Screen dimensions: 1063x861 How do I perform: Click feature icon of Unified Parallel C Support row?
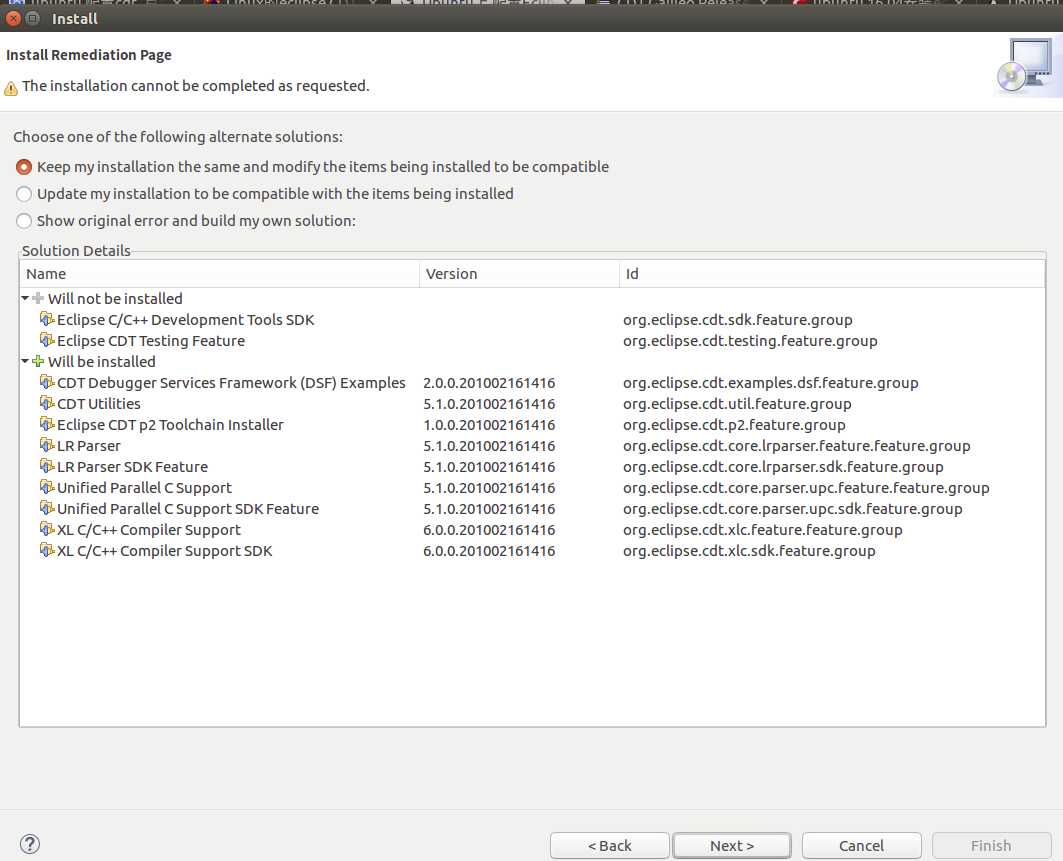(47, 487)
